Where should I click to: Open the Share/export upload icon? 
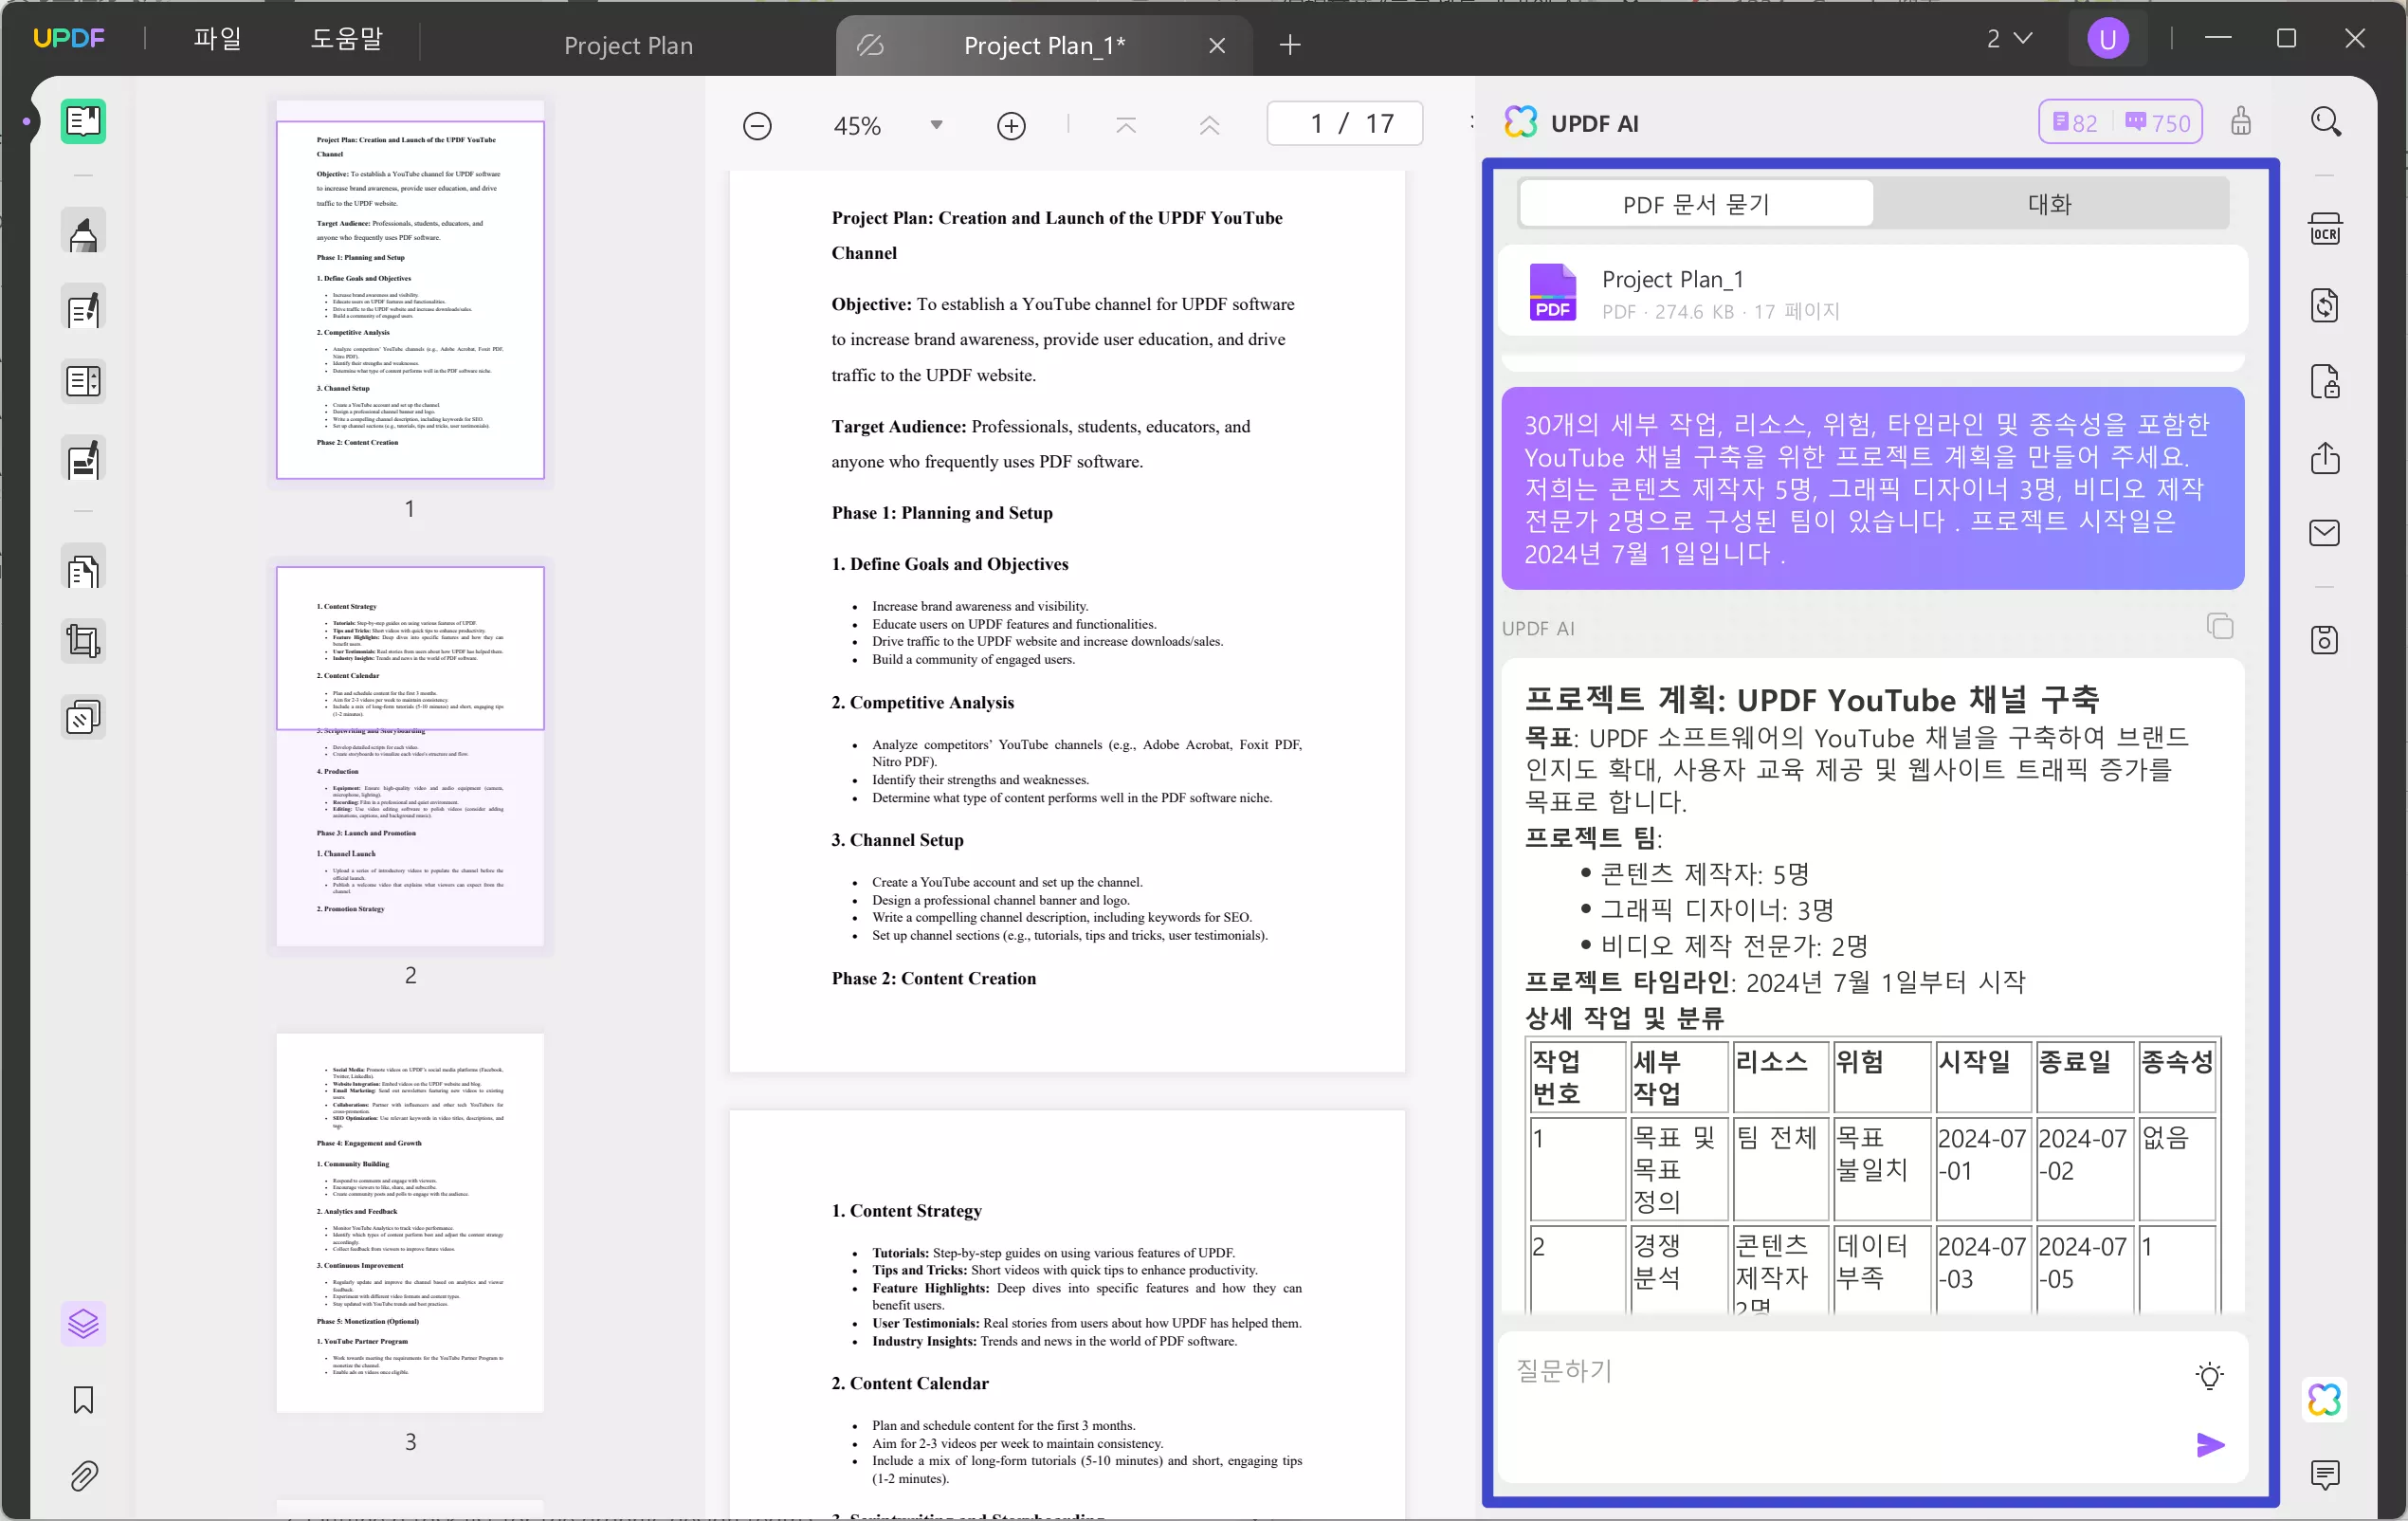point(2325,458)
